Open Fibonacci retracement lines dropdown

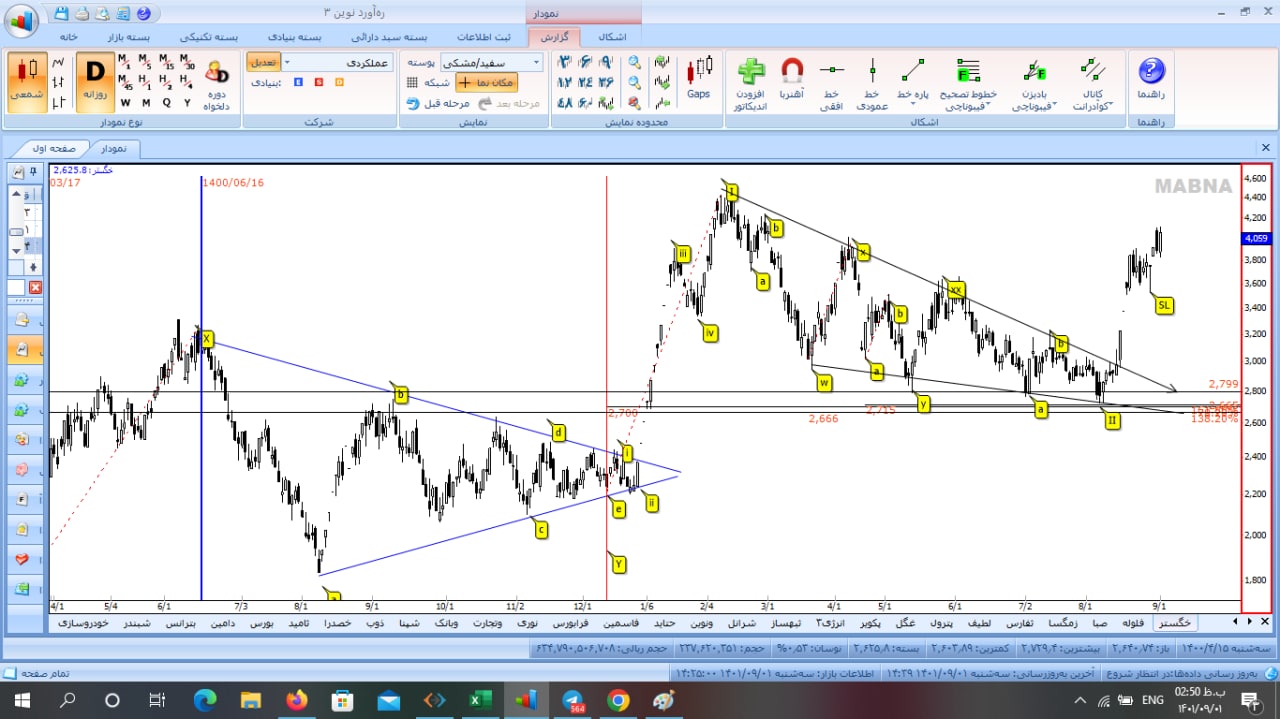pos(968,85)
